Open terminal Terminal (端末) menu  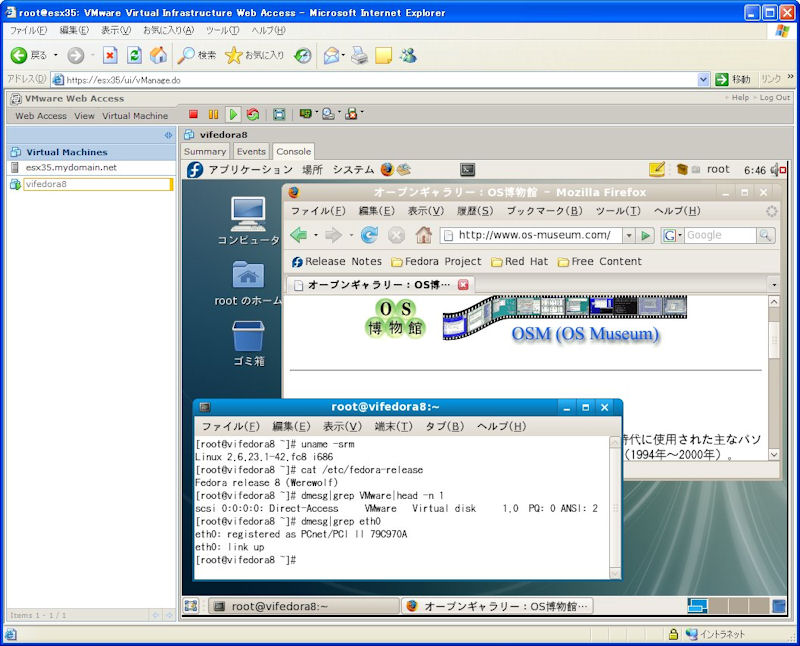pos(393,426)
